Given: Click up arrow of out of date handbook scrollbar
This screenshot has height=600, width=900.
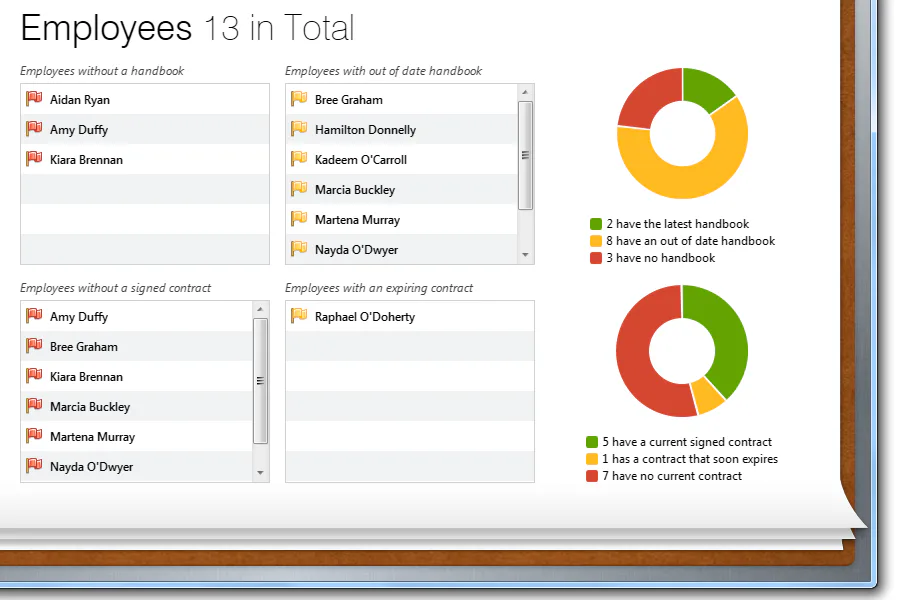Looking at the screenshot, I should (525, 92).
